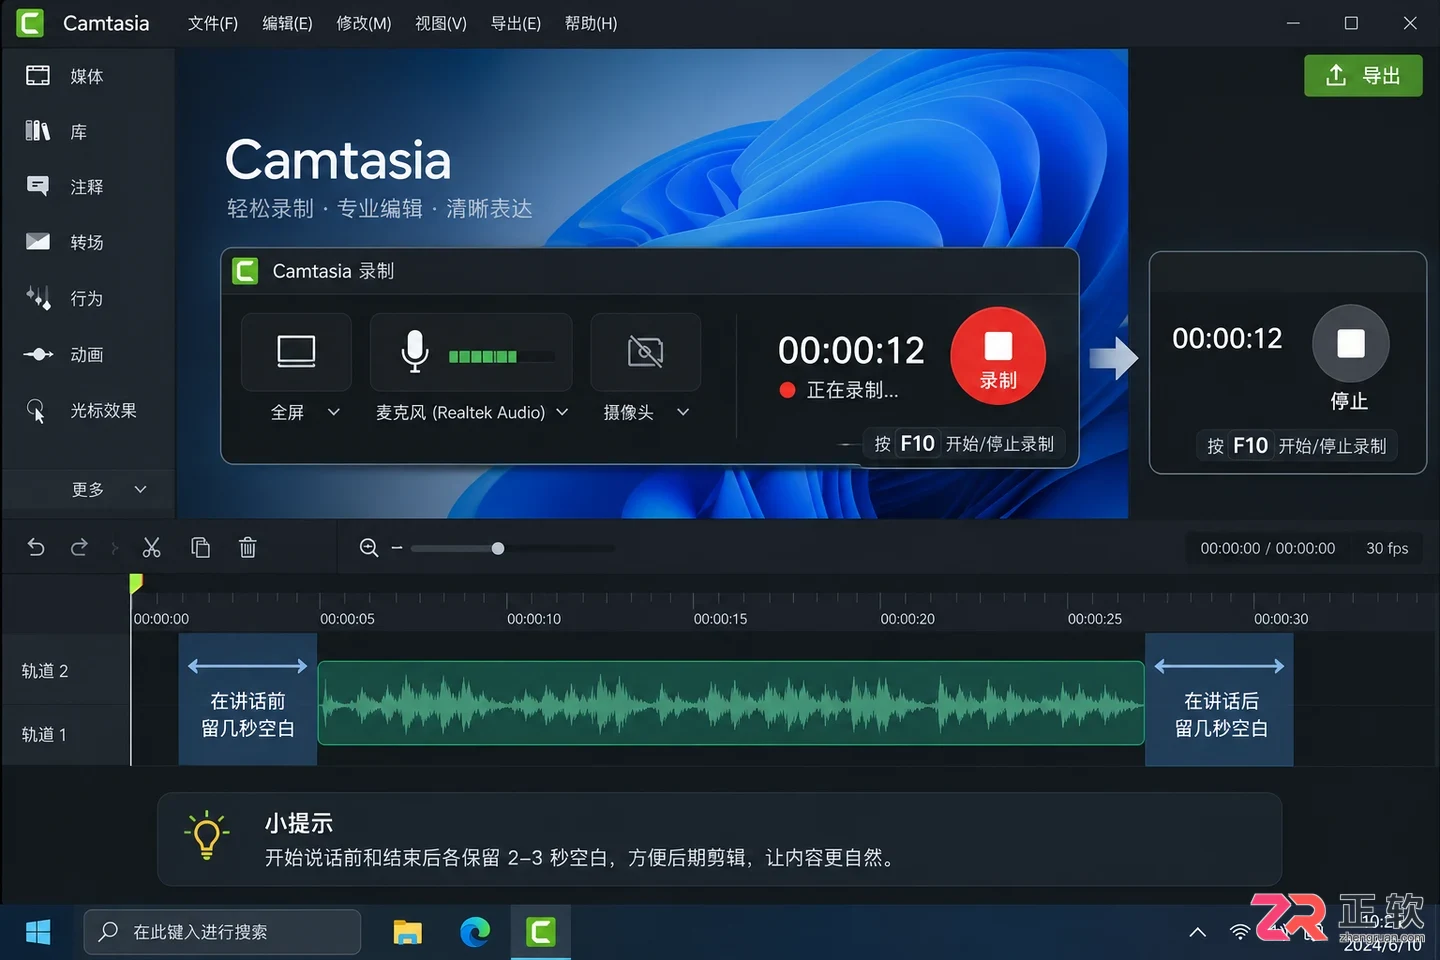Image resolution: width=1440 pixels, height=960 pixels.
Task: Click the taskbar search box
Action: 222,932
